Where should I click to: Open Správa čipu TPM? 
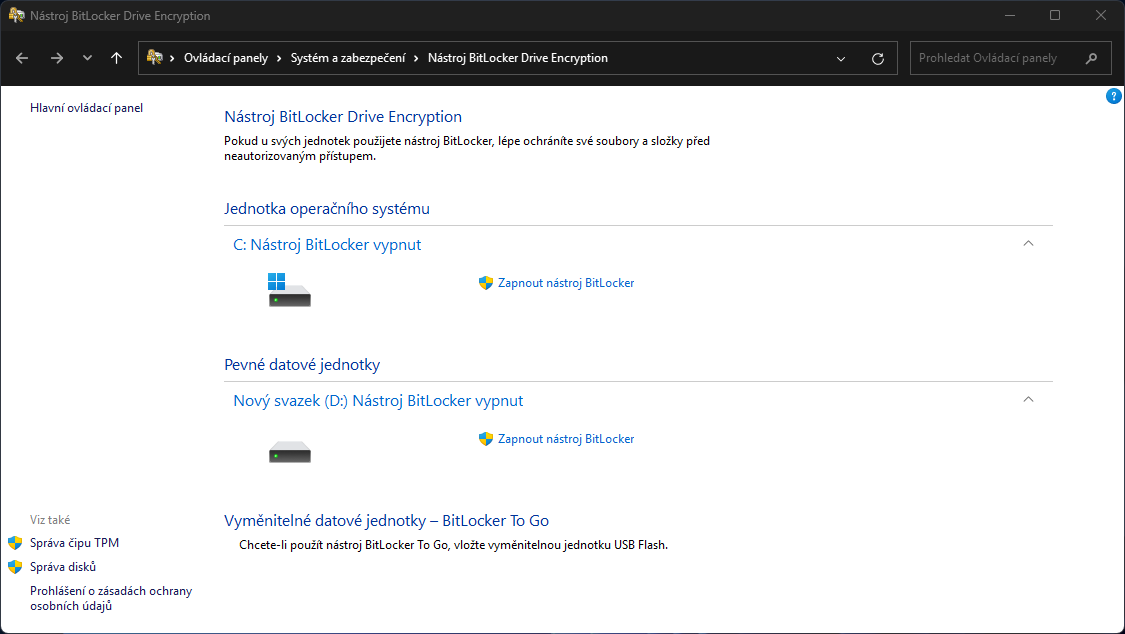[75, 543]
